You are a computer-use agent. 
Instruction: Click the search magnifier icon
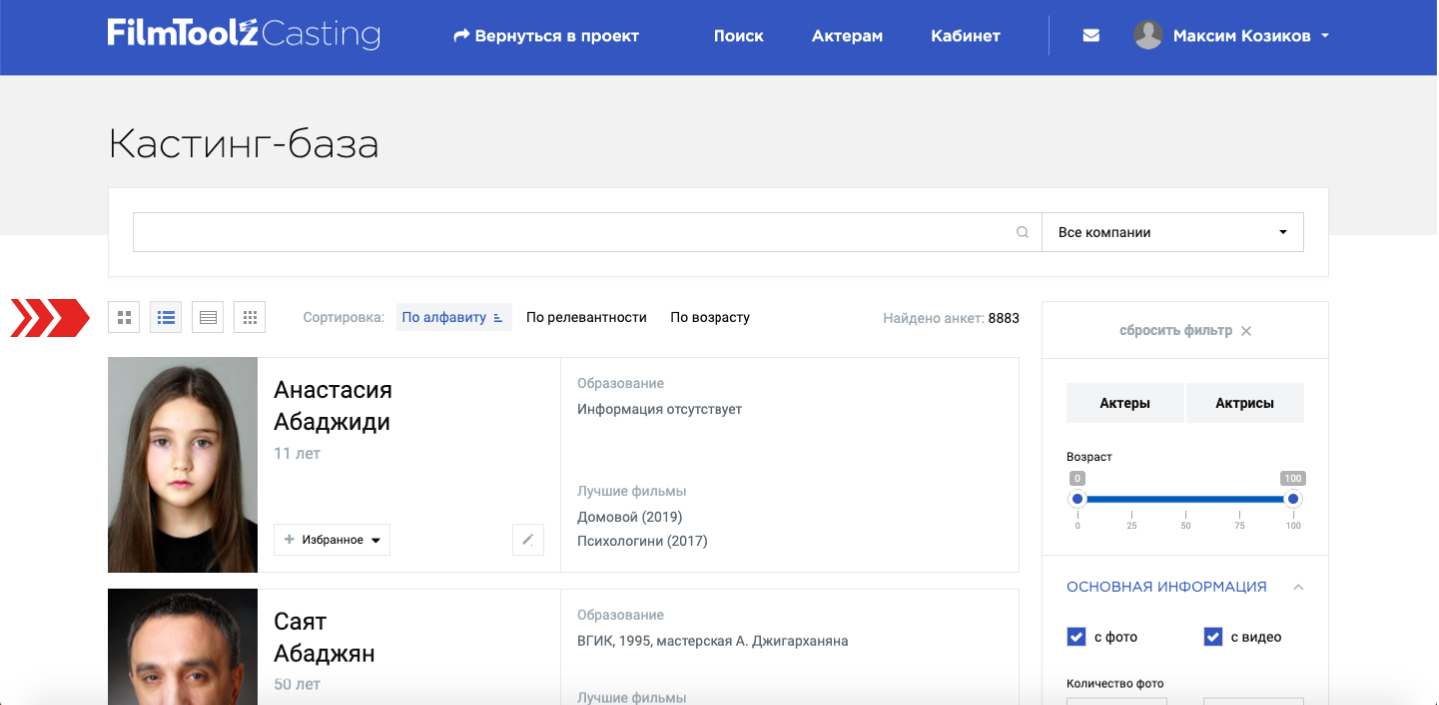1022,232
